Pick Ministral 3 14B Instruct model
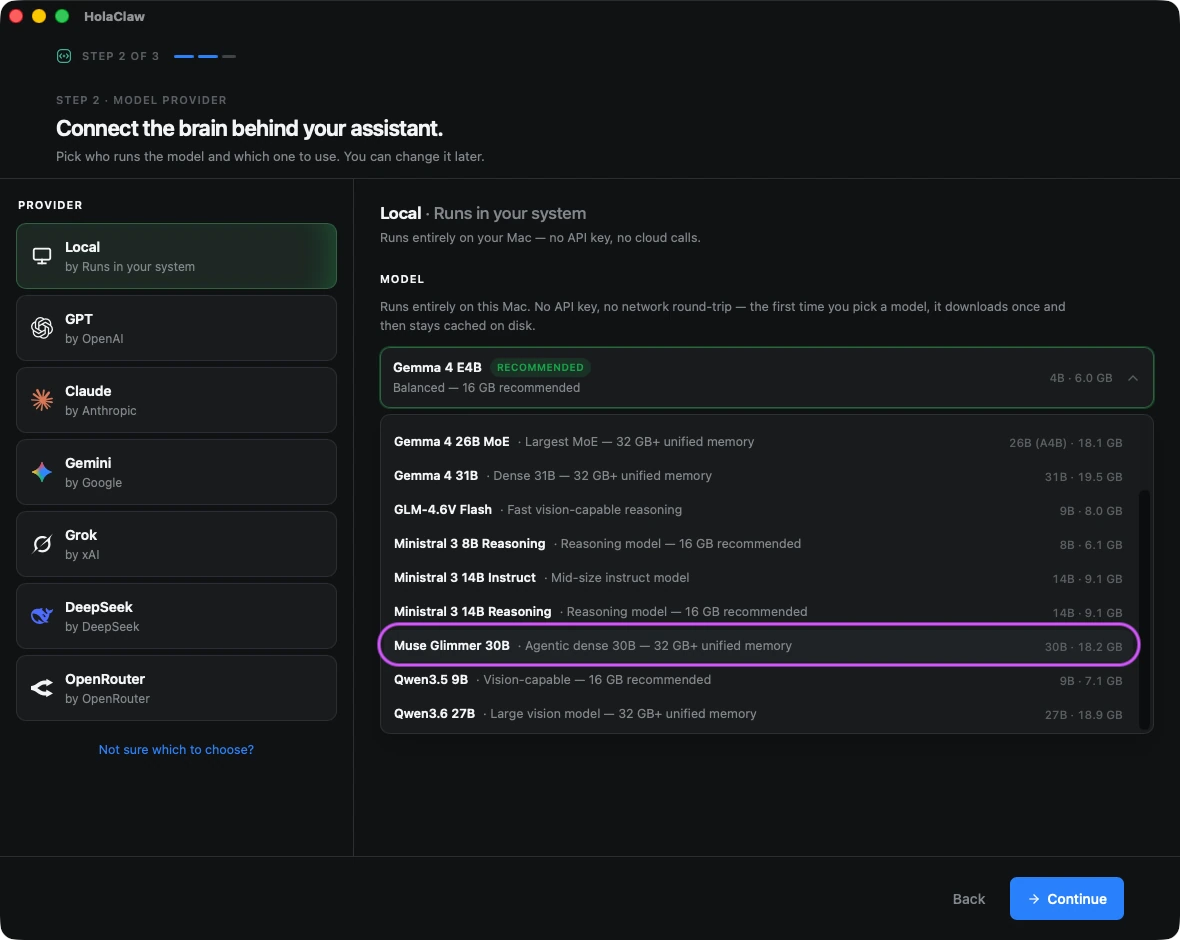 pos(759,577)
